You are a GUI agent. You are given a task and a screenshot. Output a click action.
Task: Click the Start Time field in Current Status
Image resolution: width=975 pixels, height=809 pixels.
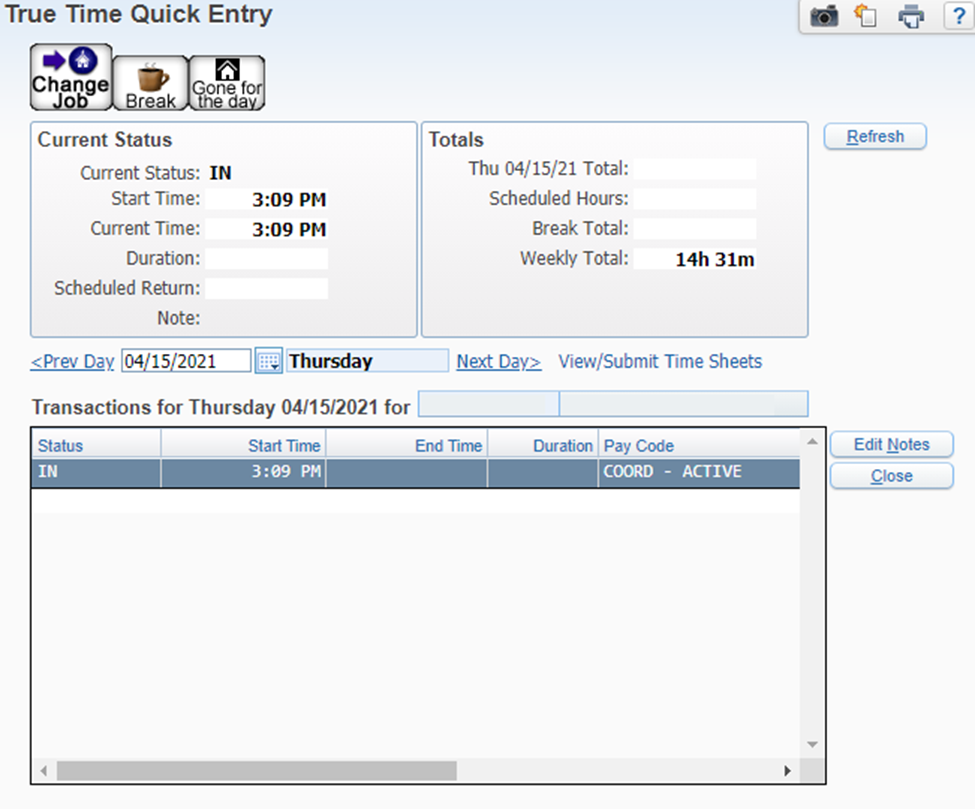tap(266, 200)
